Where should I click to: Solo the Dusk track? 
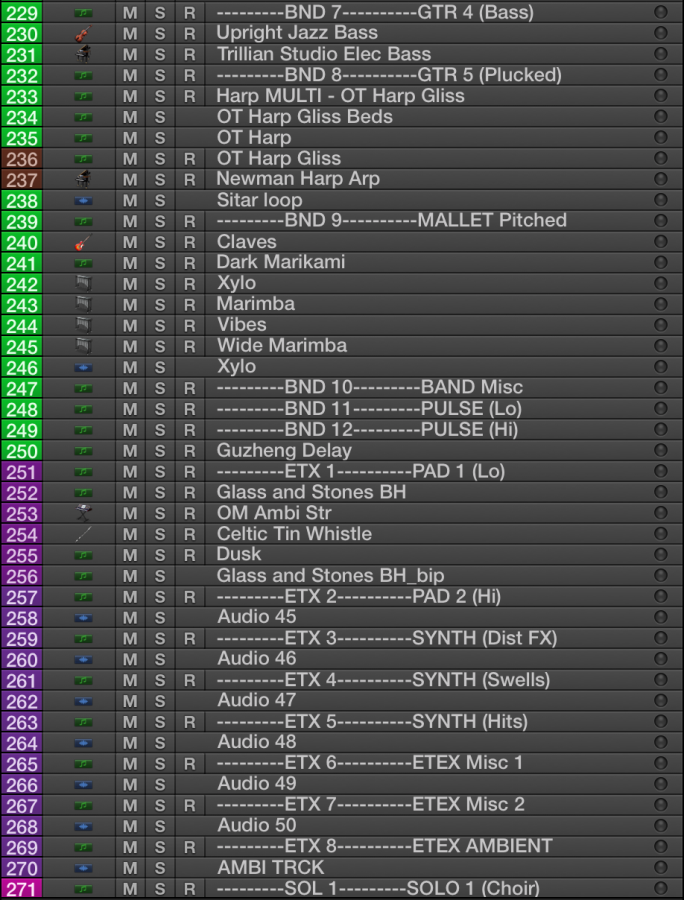coord(160,555)
